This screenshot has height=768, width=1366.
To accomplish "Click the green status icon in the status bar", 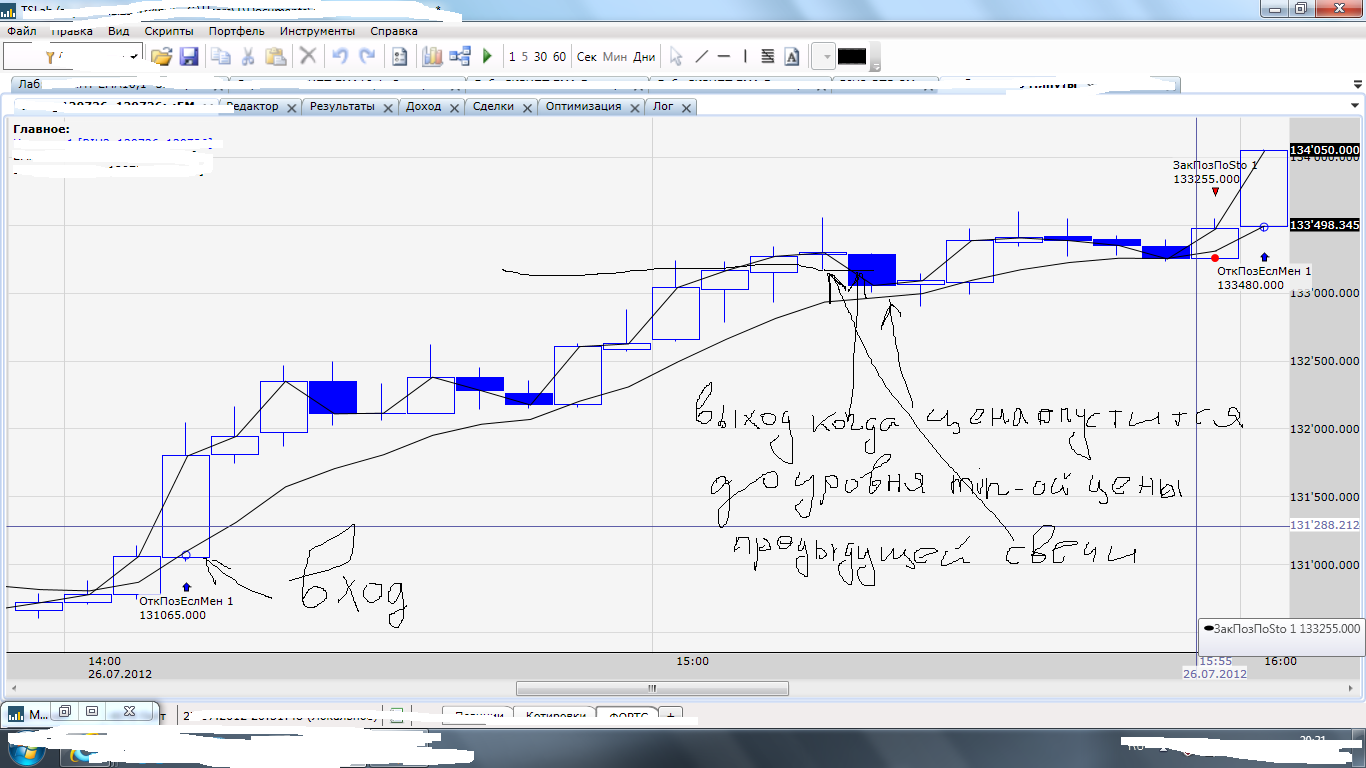I will pyautogui.click(x=396, y=714).
